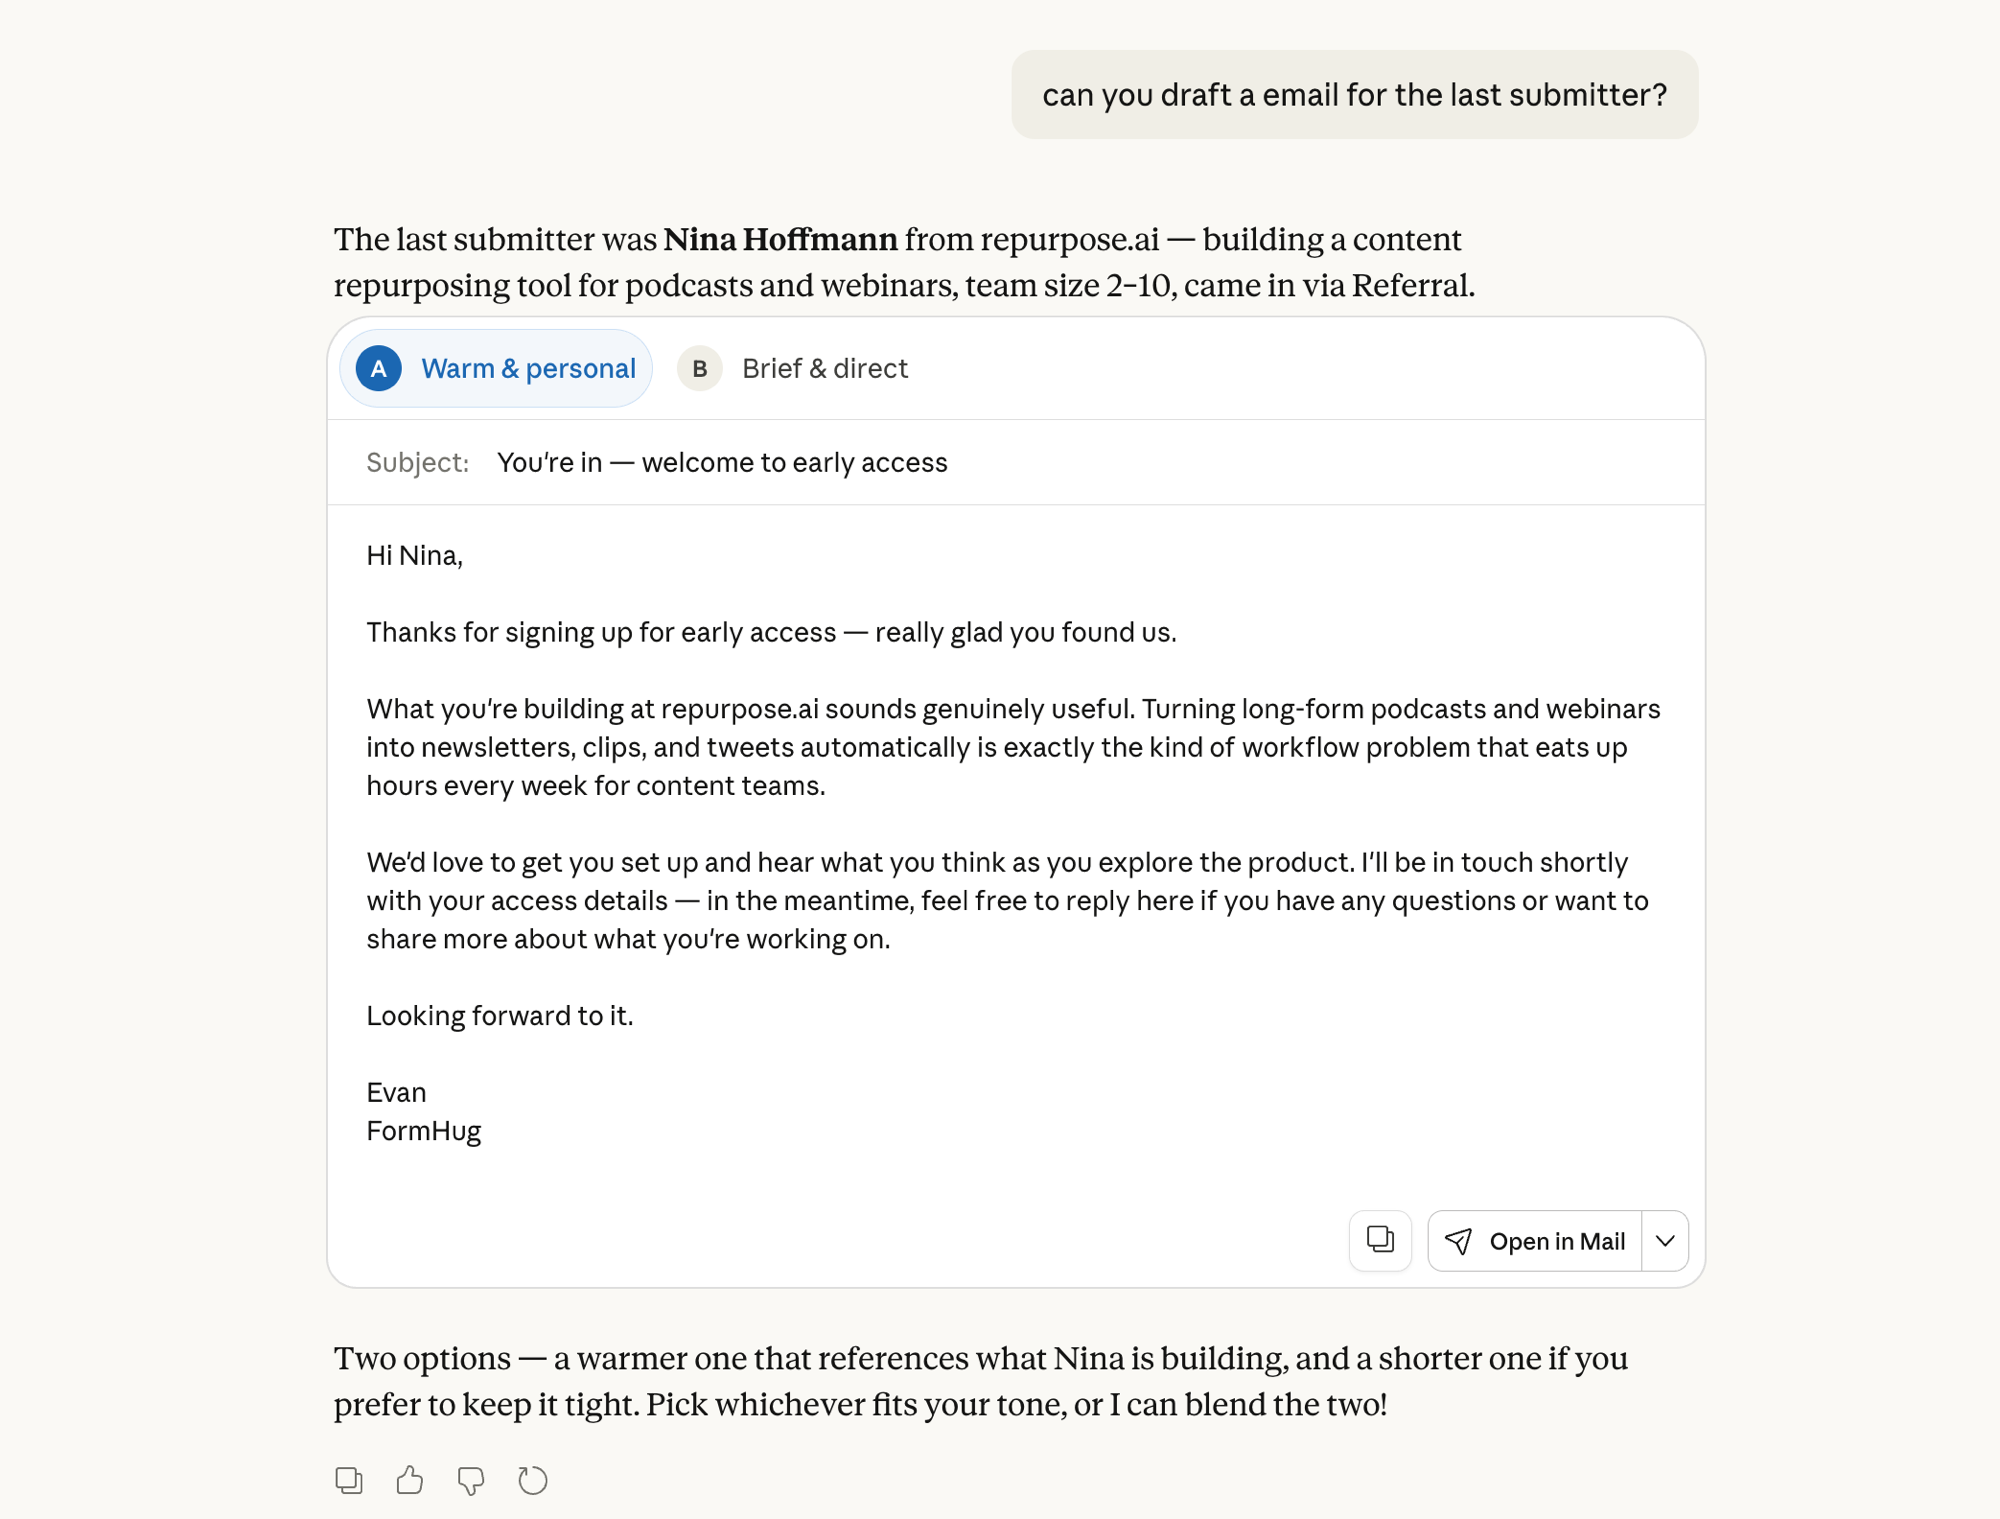2000x1519 pixels.
Task: Expand the Open in Mail options chevron
Action: tap(1665, 1241)
